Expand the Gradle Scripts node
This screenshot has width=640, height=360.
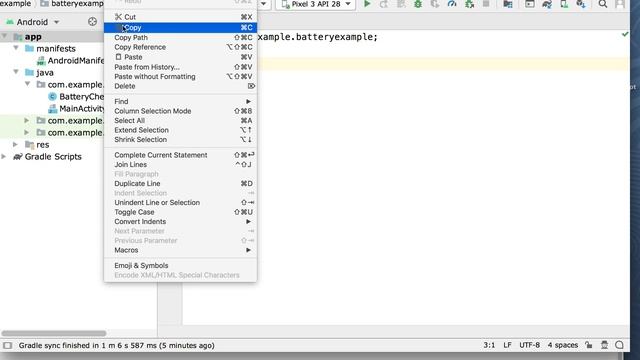click(4, 156)
